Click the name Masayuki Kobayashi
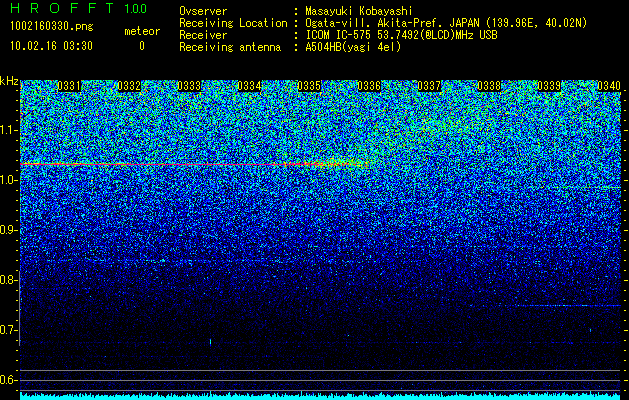 [x=359, y=11]
